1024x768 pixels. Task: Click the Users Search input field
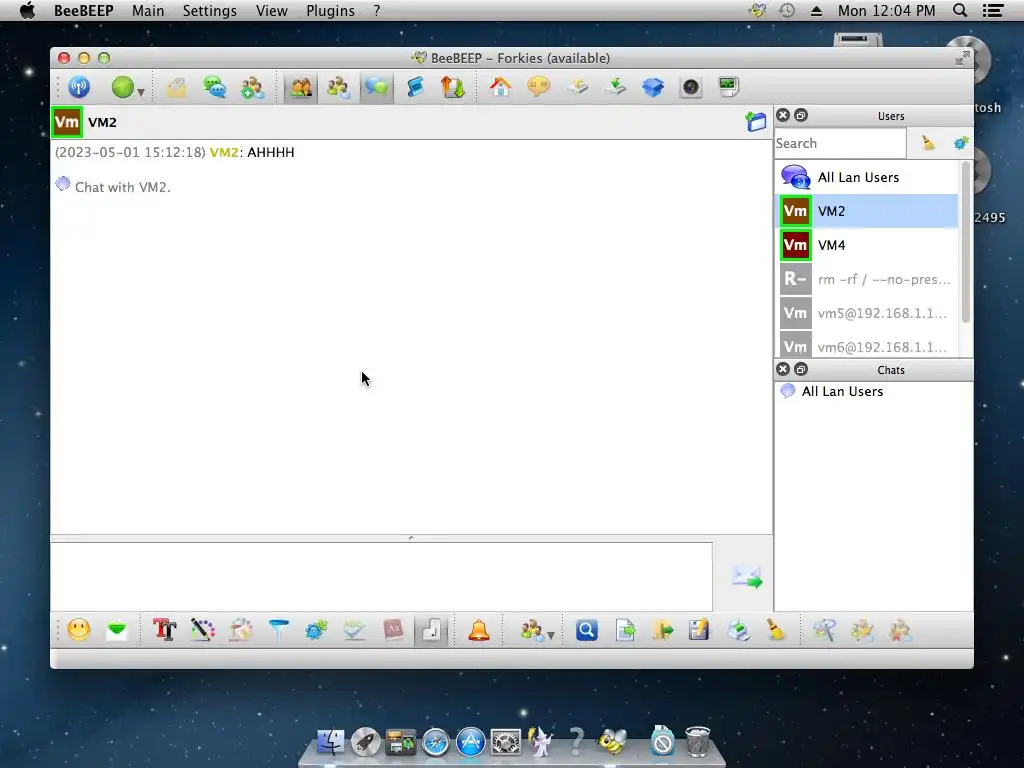click(840, 143)
